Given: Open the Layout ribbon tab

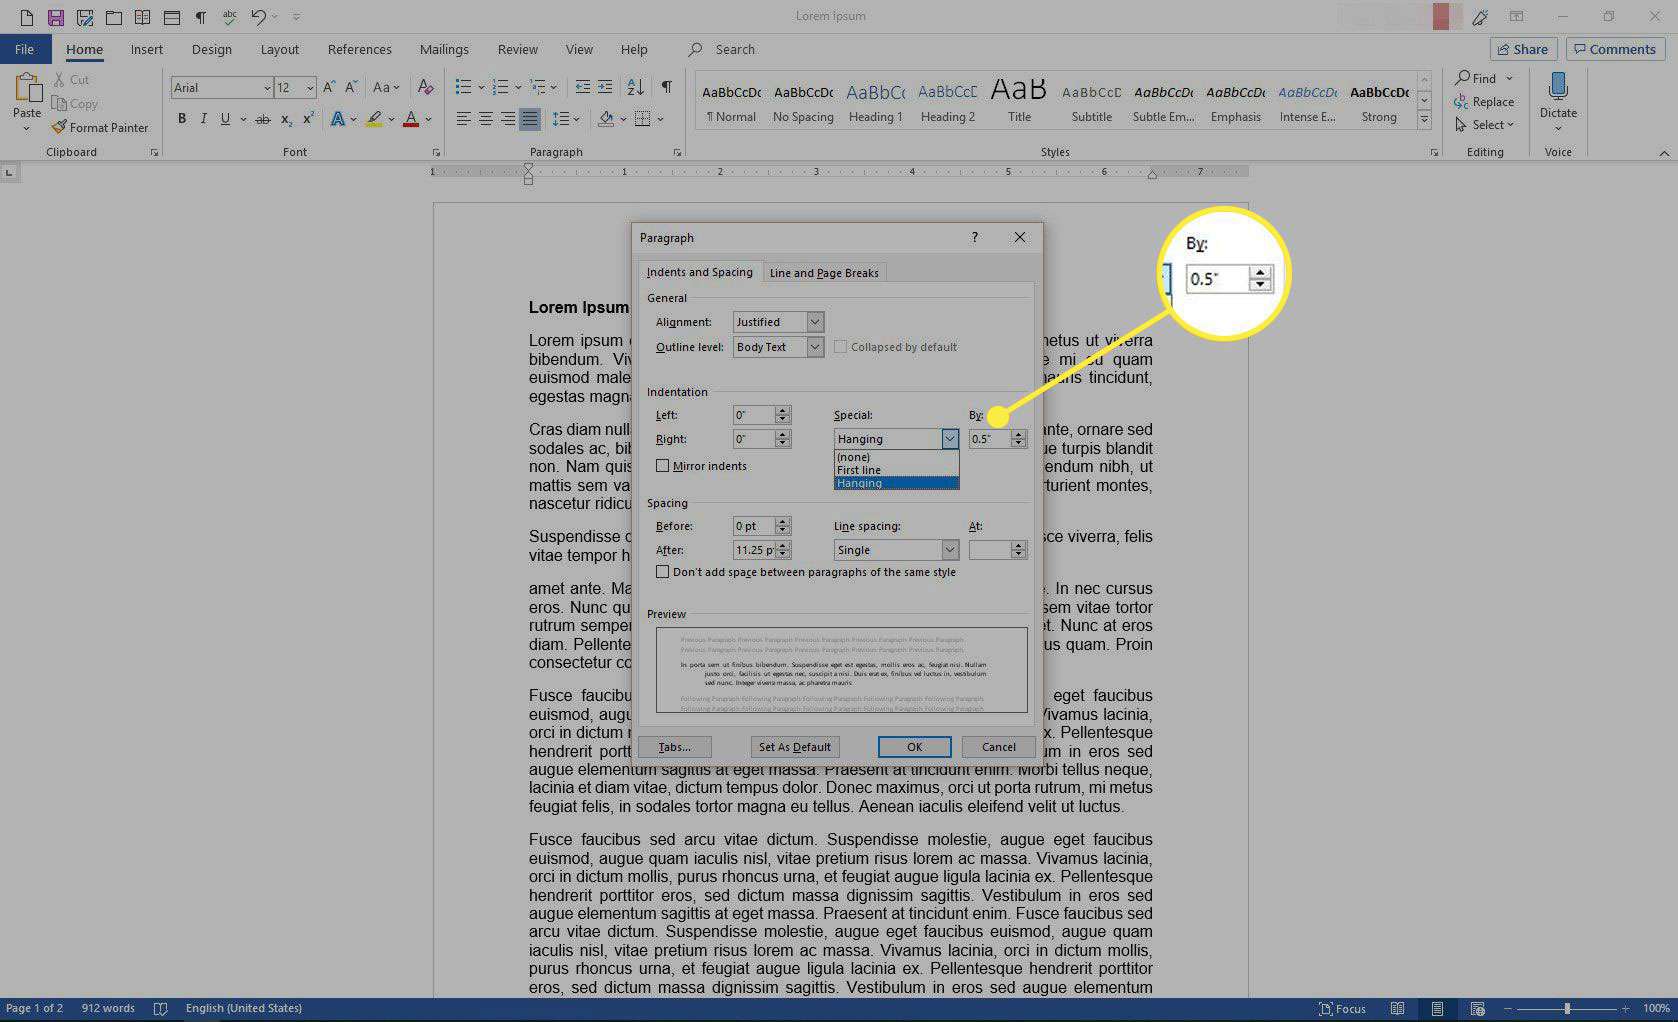Looking at the screenshot, I should click(280, 49).
